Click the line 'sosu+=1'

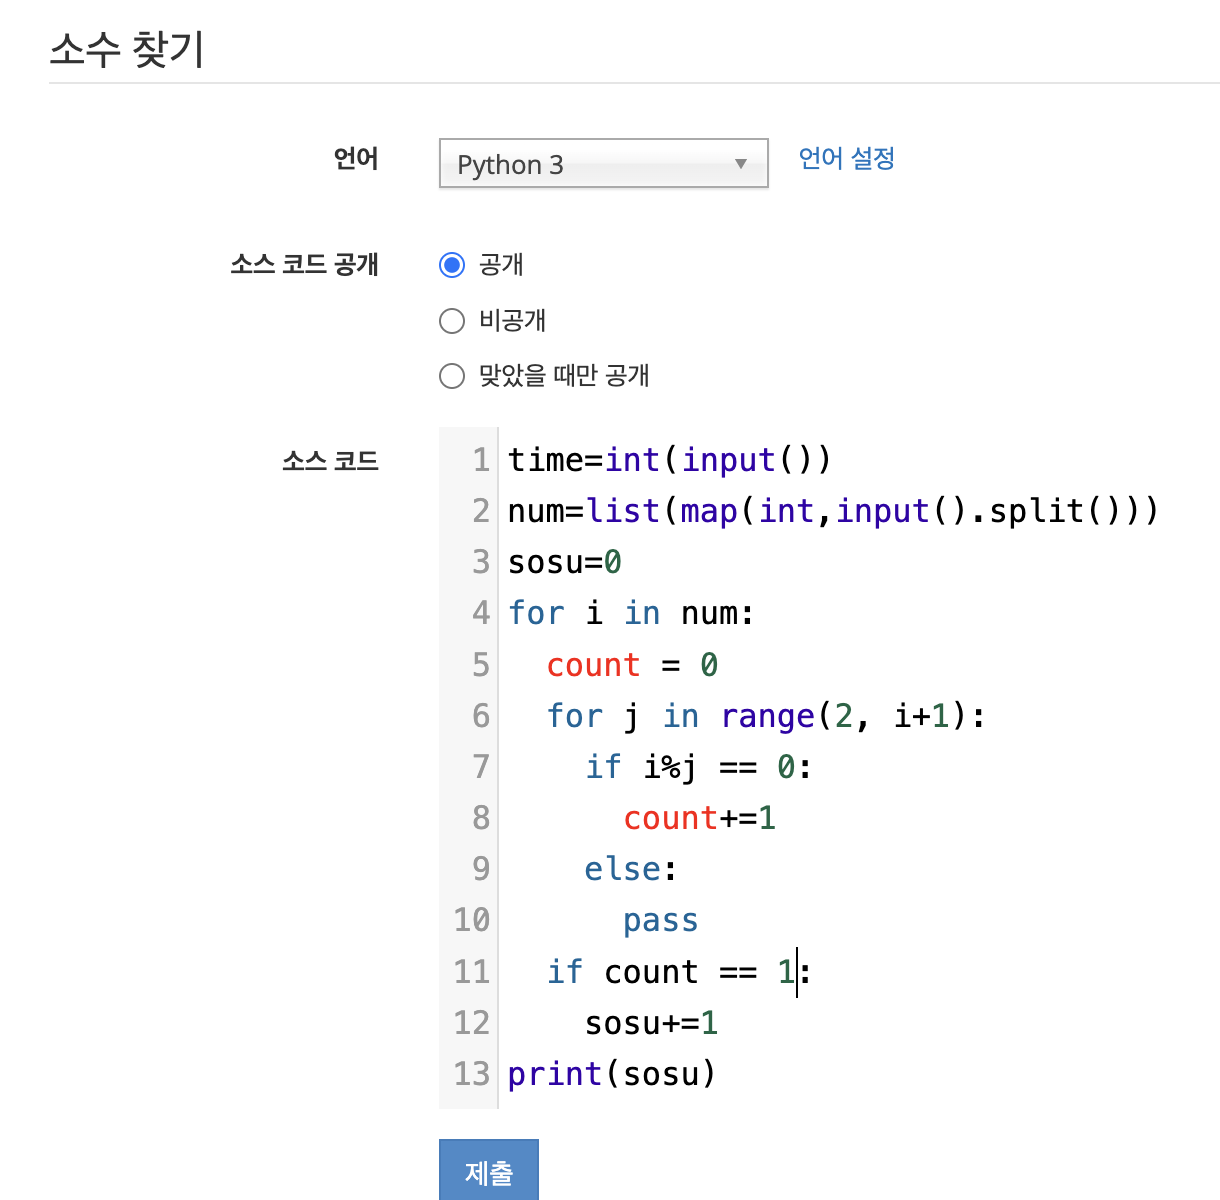(x=652, y=1023)
